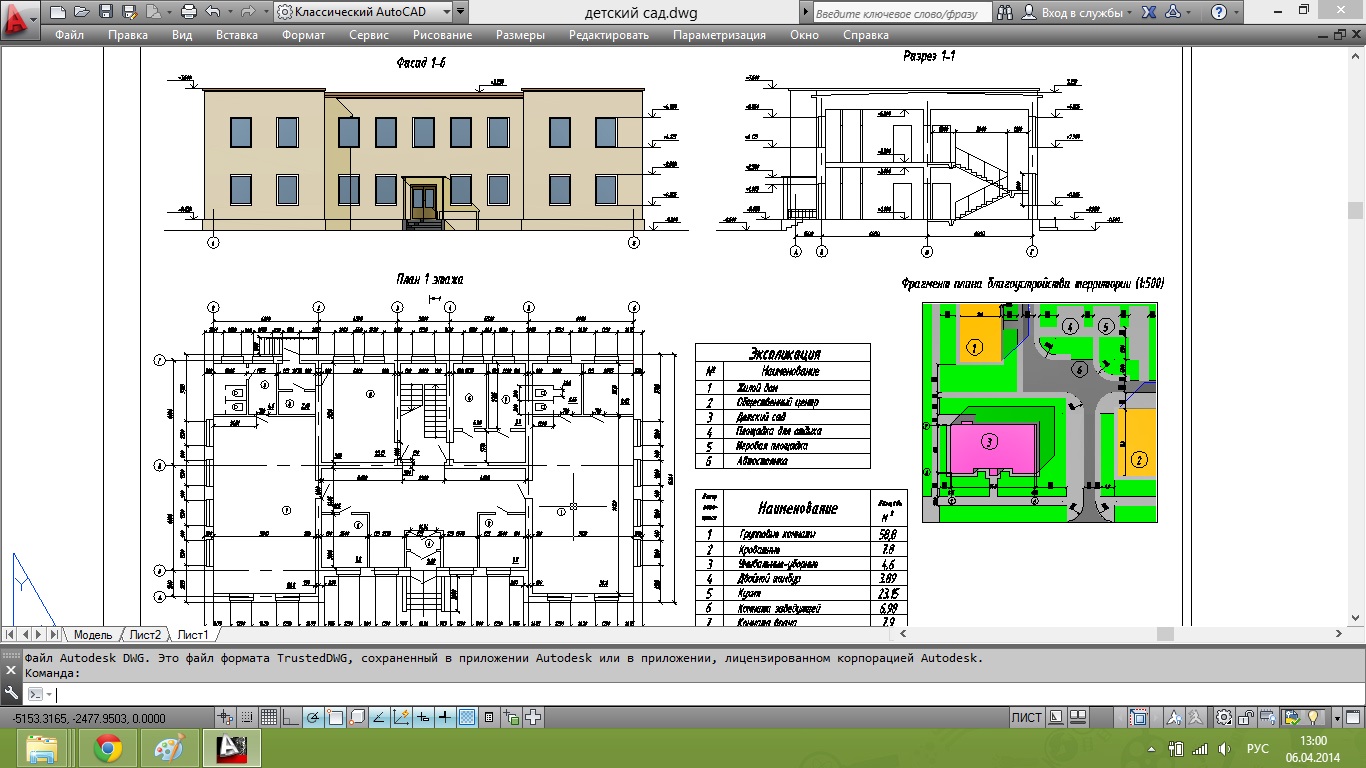Click the toolbar lock padlock icon

pyautogui.click(x=1246, y=717)
